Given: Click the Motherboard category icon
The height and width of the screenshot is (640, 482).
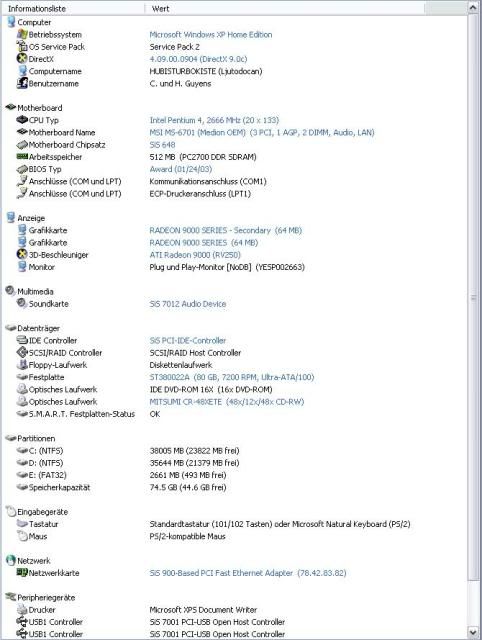Looking at the screenshot, I should click(x=11, y=107).
